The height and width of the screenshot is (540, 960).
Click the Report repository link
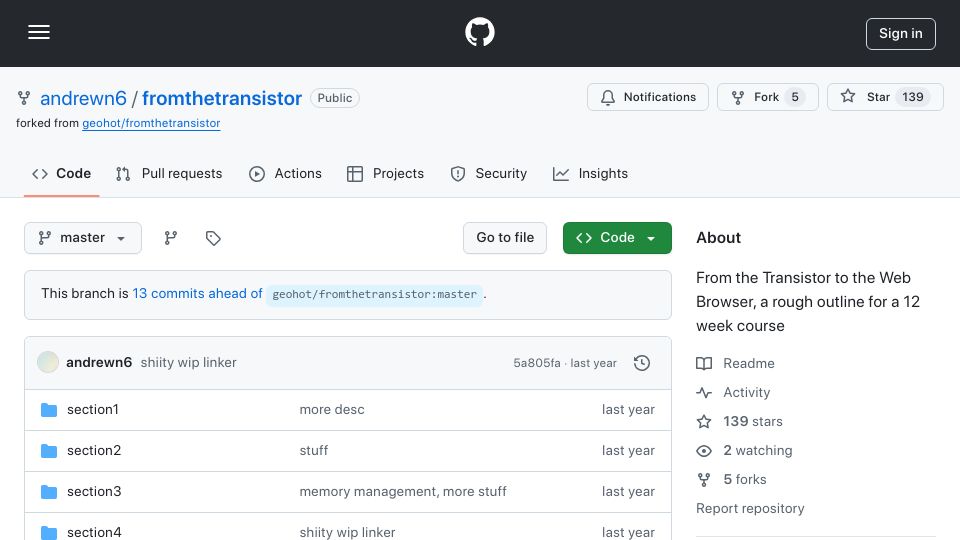click(x=750, y=508)
